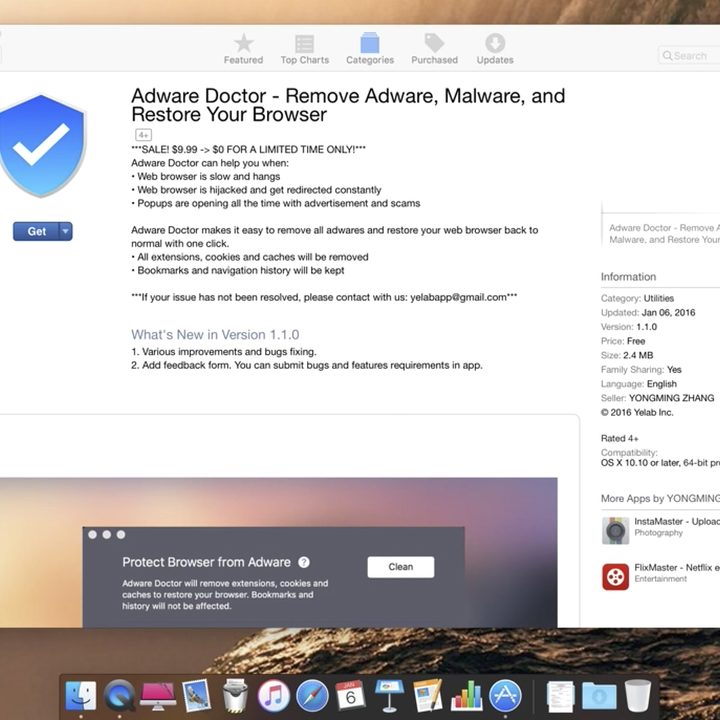
Task: Click the 'Seller: YONGMING ZHANG' text
Action: point(657,398)
